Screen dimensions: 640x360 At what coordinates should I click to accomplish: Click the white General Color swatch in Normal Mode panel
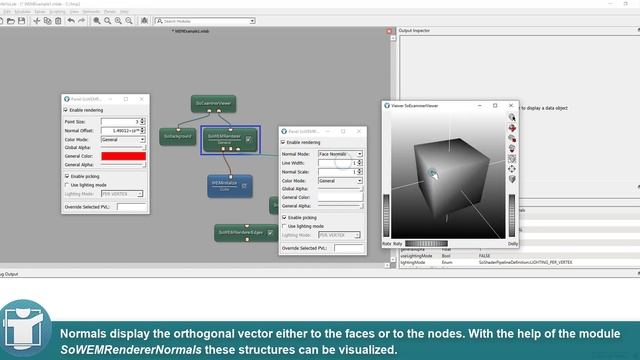click(x=340, y=197)
